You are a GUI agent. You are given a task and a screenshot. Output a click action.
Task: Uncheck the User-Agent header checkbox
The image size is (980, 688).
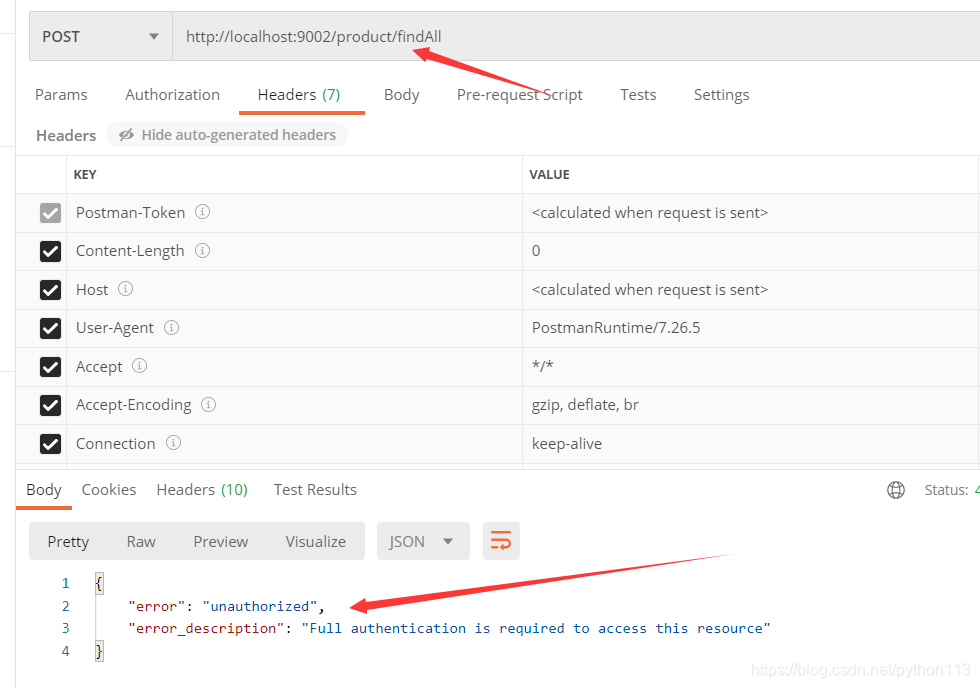click(50, 328)
